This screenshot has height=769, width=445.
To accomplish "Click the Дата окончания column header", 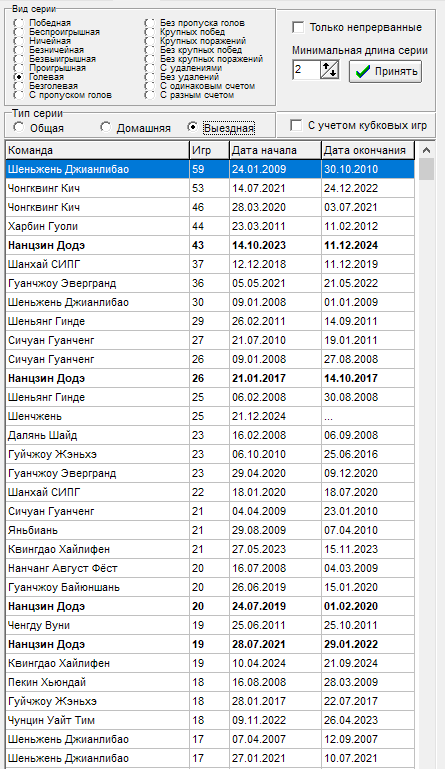I will 368,150.
